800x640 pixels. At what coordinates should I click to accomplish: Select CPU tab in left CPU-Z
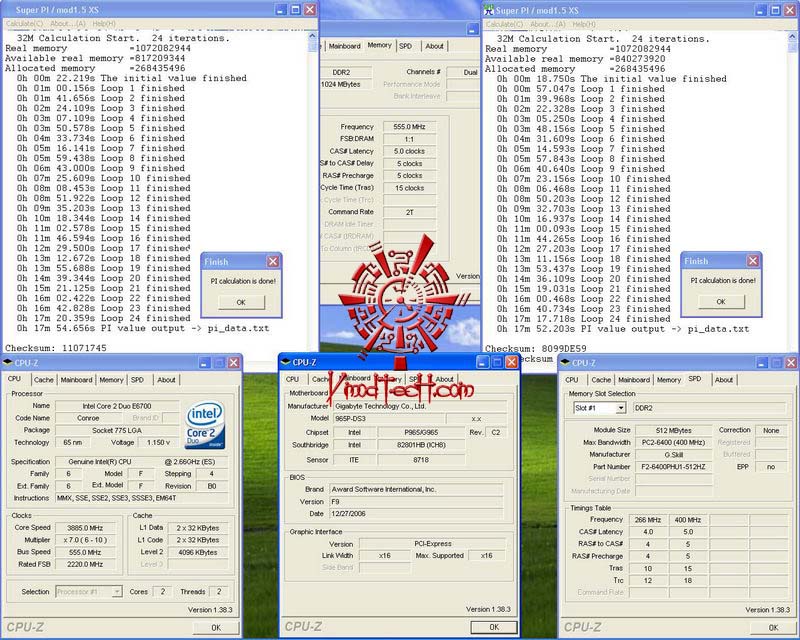(x=15, y=379)
